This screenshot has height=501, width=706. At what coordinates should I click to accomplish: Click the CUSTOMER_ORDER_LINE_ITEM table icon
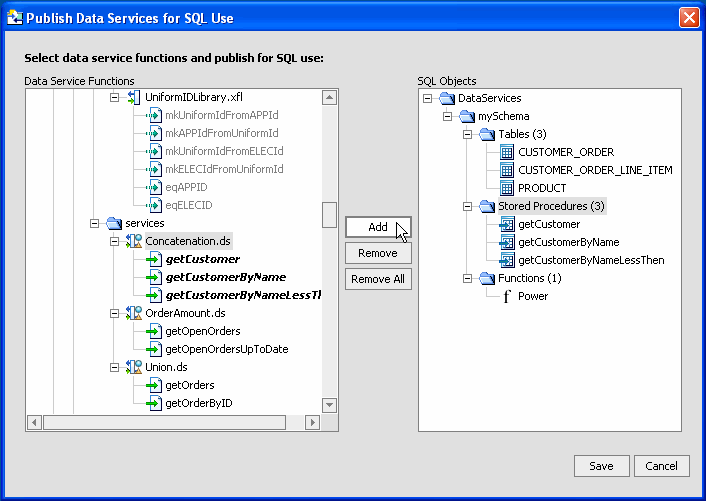507,170
